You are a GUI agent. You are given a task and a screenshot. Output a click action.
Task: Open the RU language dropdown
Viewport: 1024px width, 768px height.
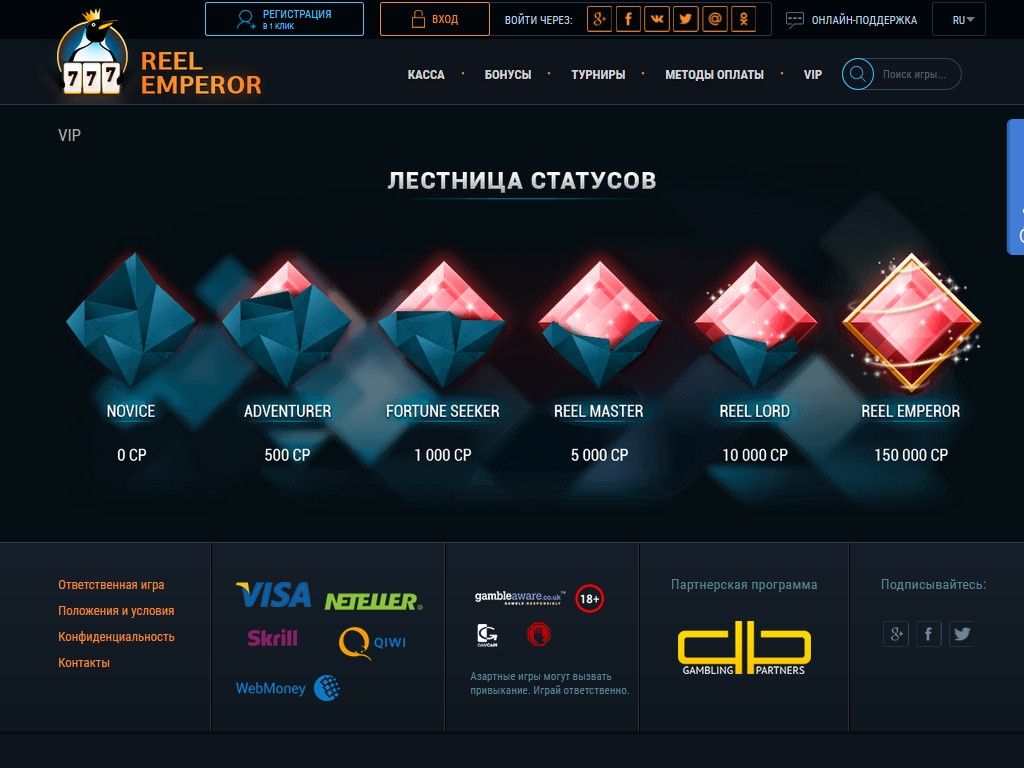959,20
